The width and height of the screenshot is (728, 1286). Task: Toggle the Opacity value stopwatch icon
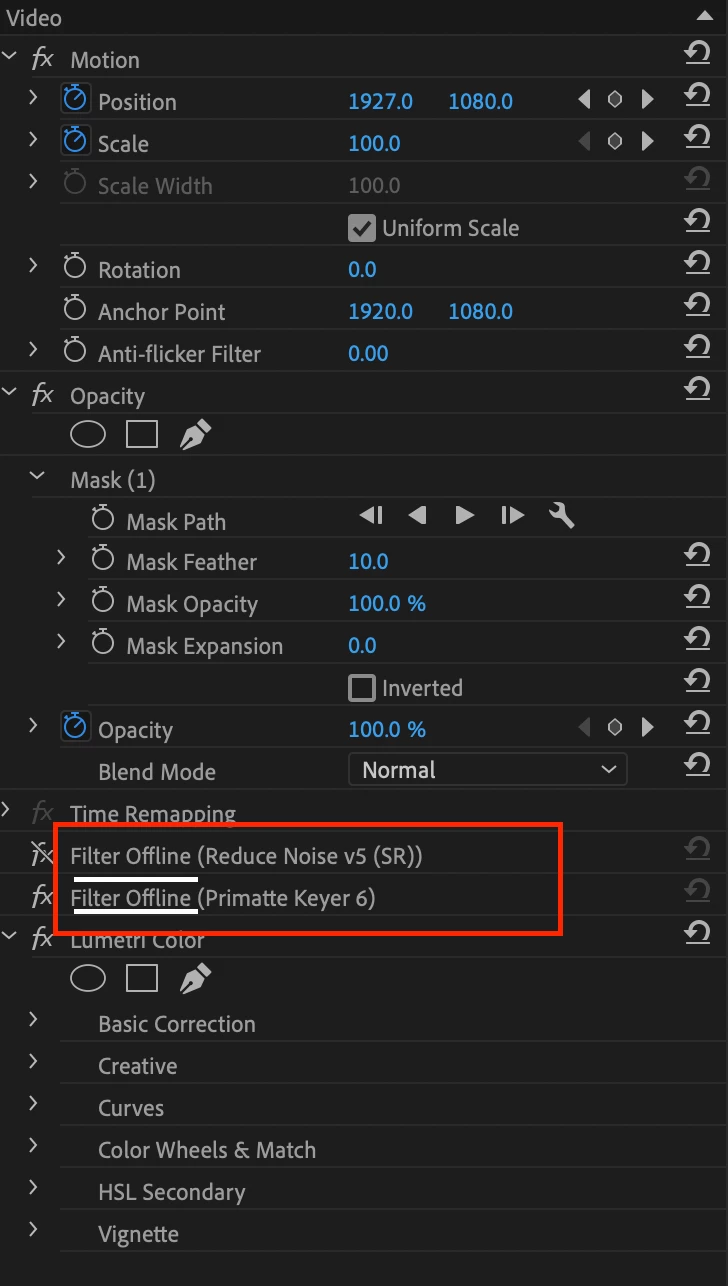(75, 728)
